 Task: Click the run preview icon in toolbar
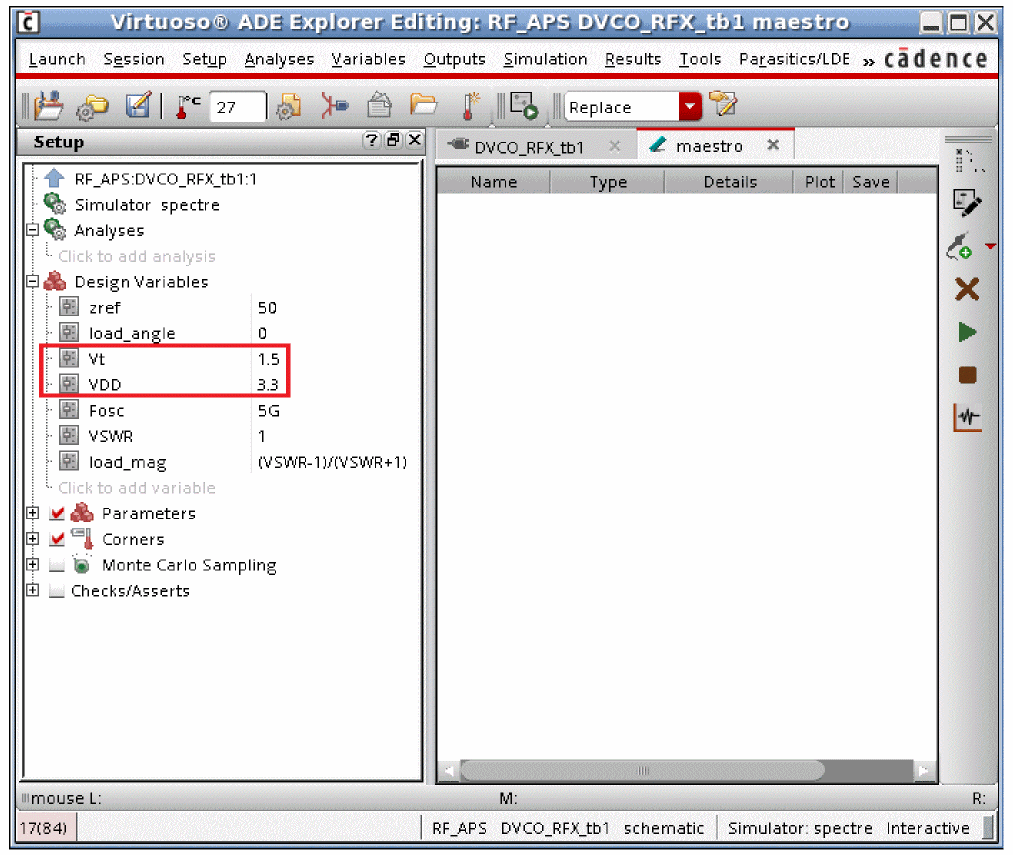(523, 106)
